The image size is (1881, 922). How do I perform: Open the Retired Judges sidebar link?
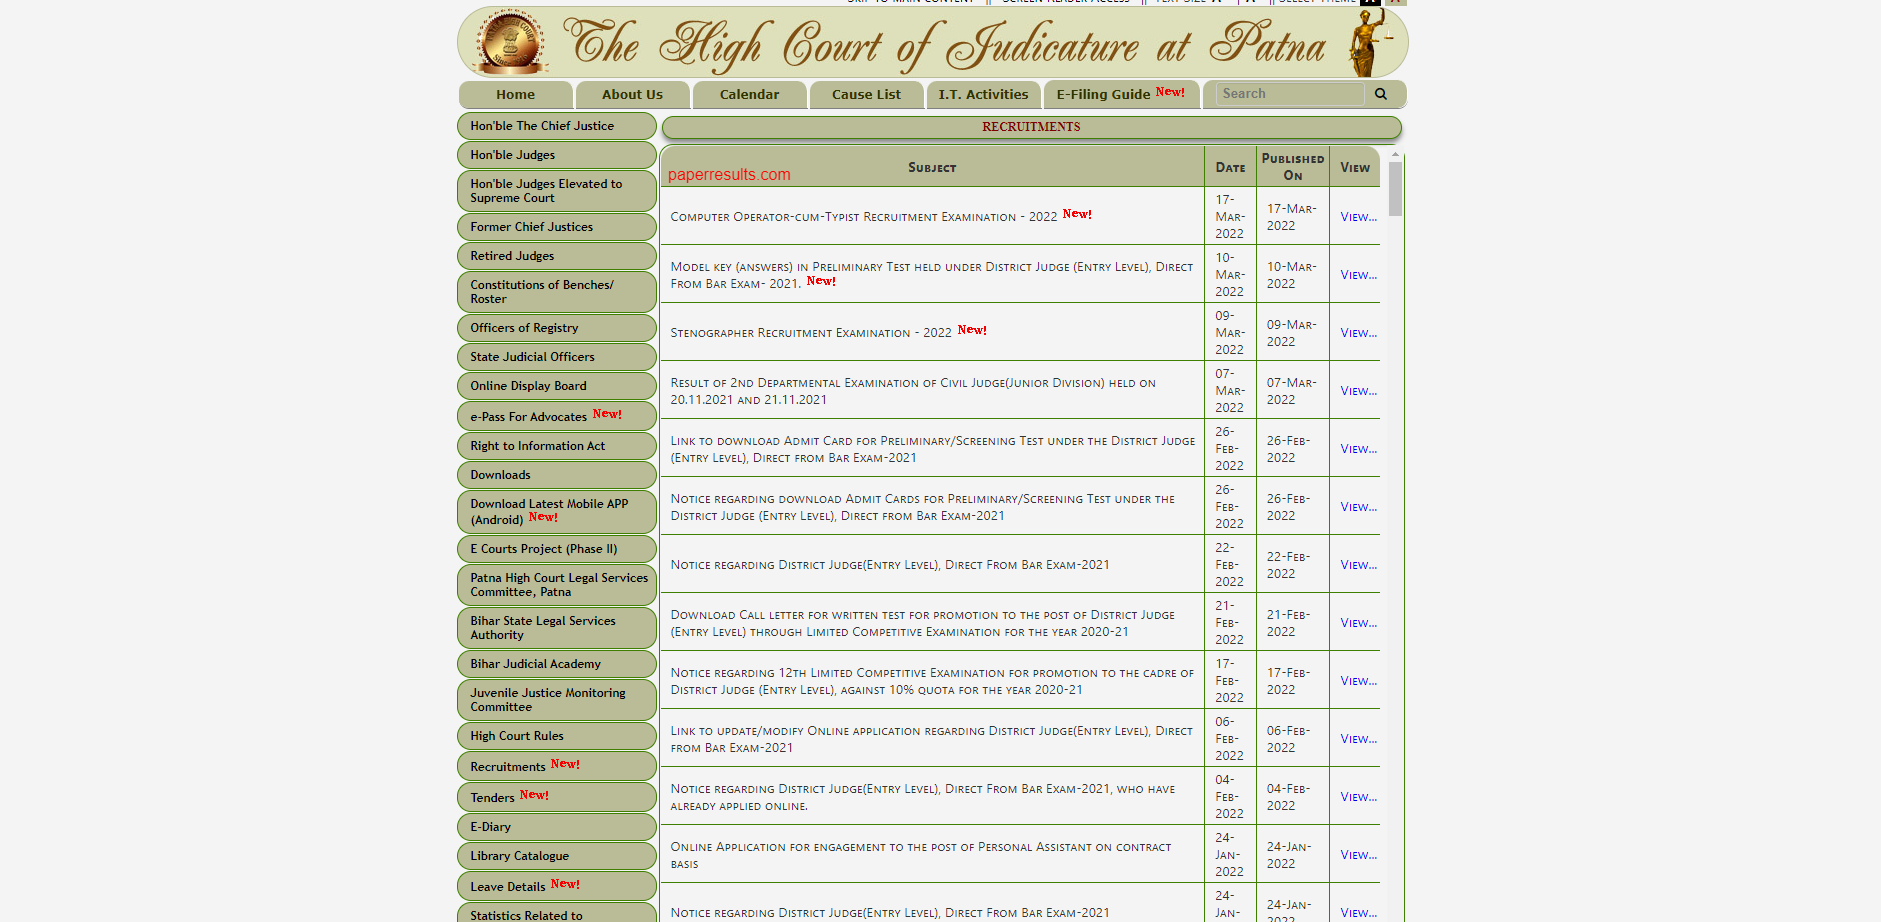pyautogui.click(x=556, y=256)
